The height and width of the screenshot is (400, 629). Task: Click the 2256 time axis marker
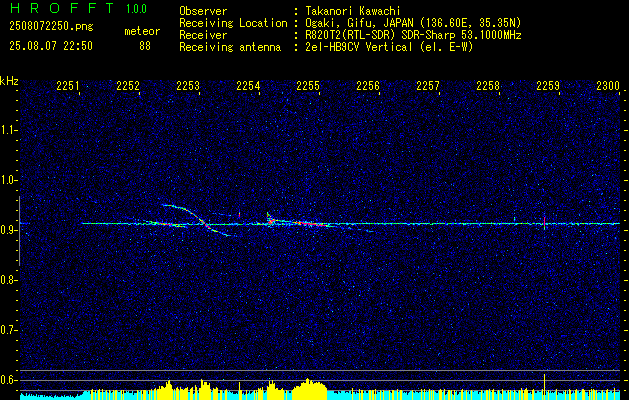click(x=368, y=86)
